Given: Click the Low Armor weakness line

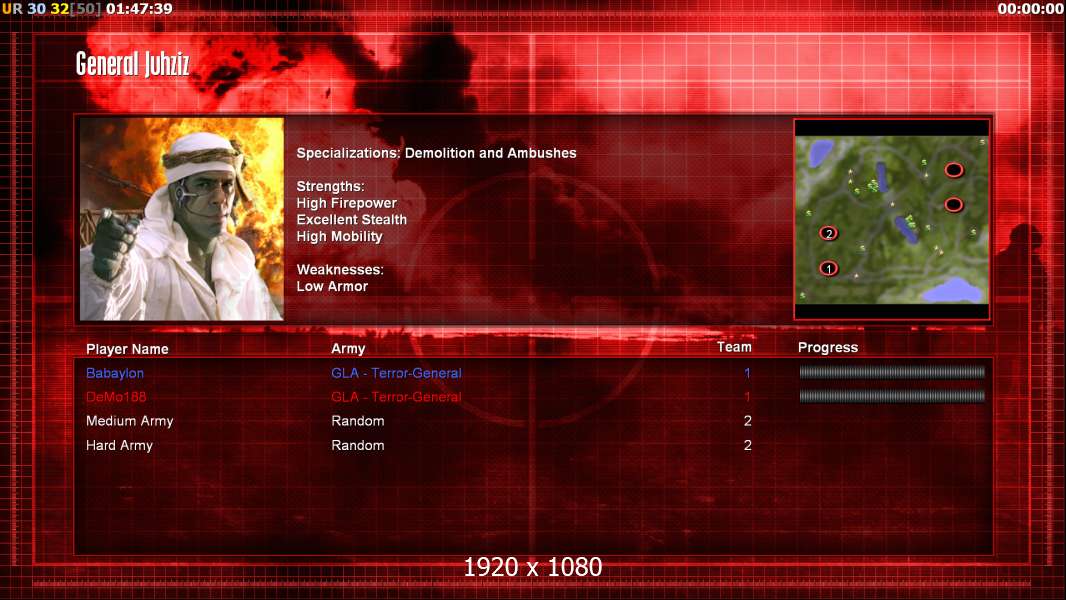Looking at the screenshot, I should (332, 287).
